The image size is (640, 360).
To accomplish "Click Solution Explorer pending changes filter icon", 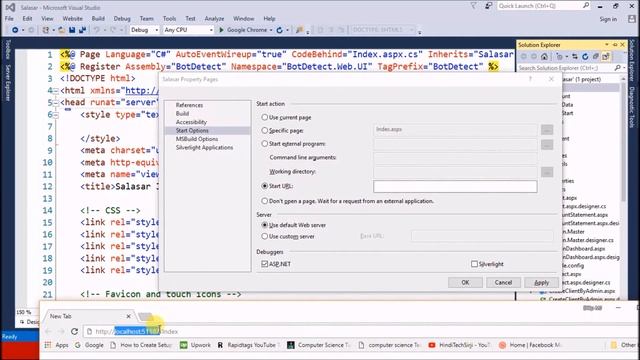I will coord(560,56).
